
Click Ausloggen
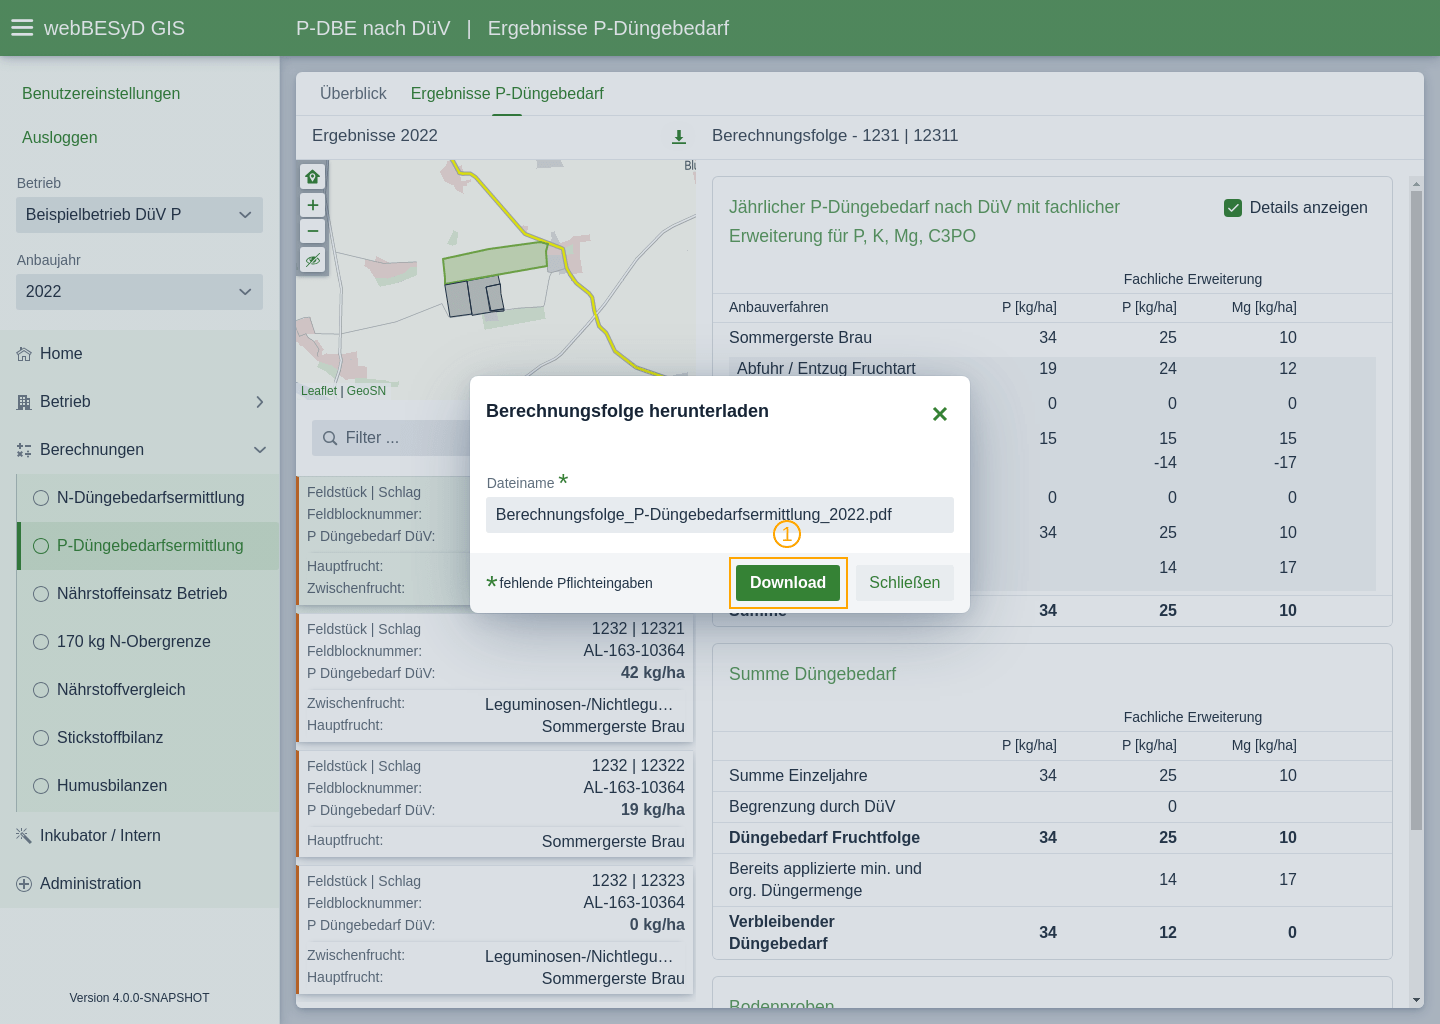click(60, 138)
